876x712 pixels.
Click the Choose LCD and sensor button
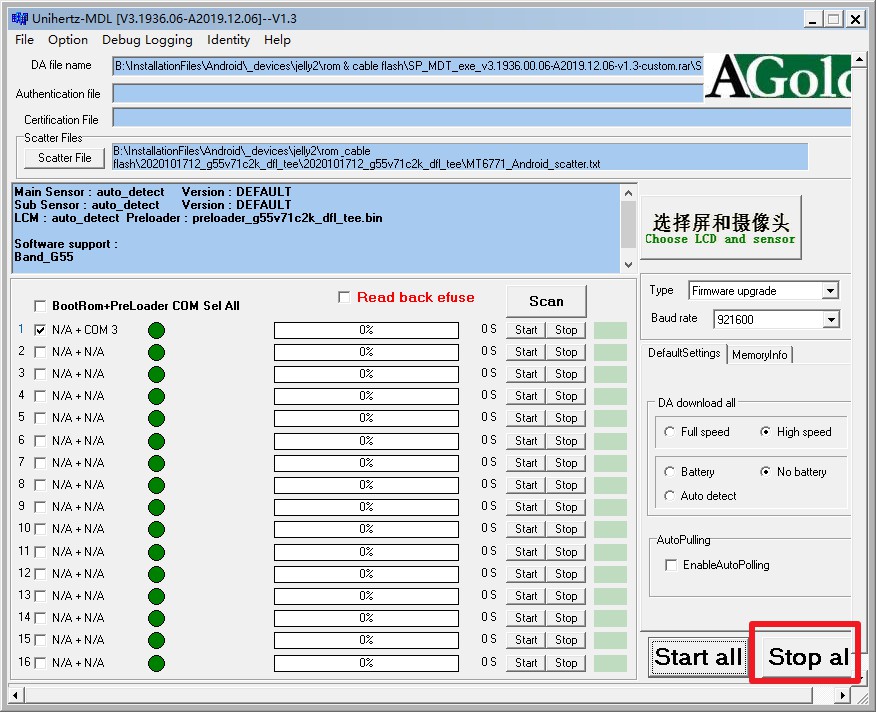click(x=720, y=228)
